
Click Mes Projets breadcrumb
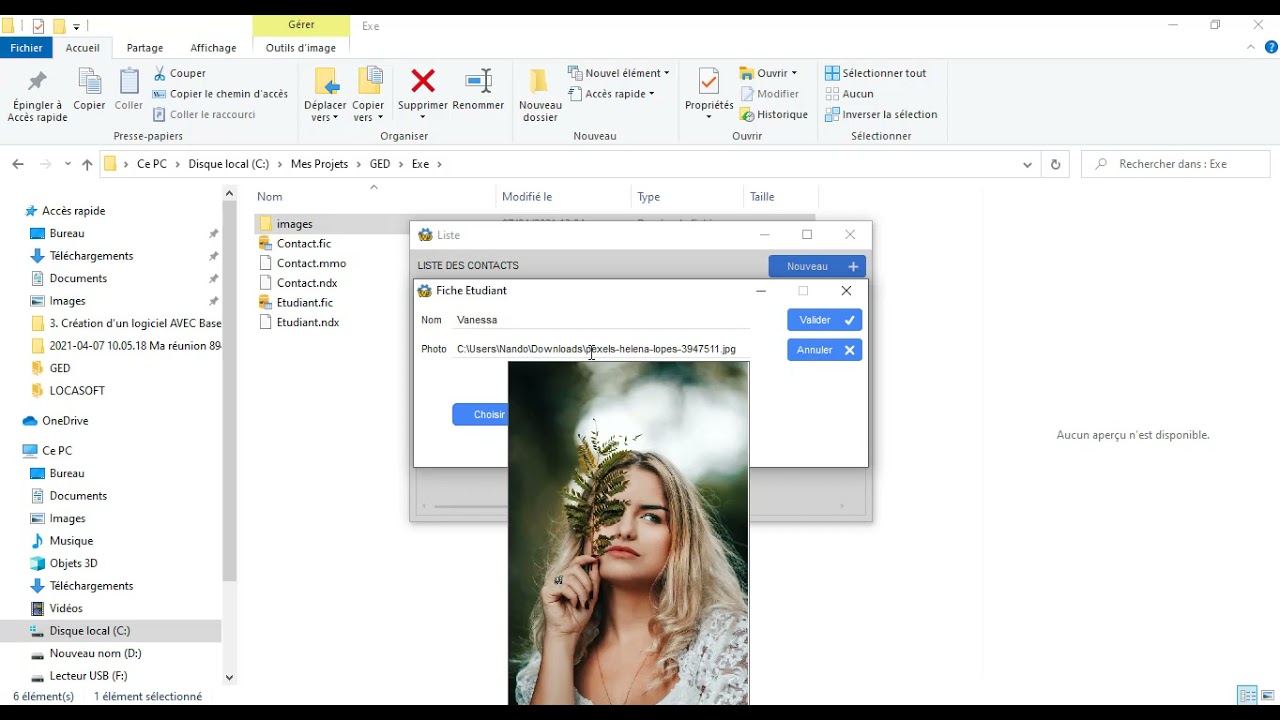(x=319, y=164)
